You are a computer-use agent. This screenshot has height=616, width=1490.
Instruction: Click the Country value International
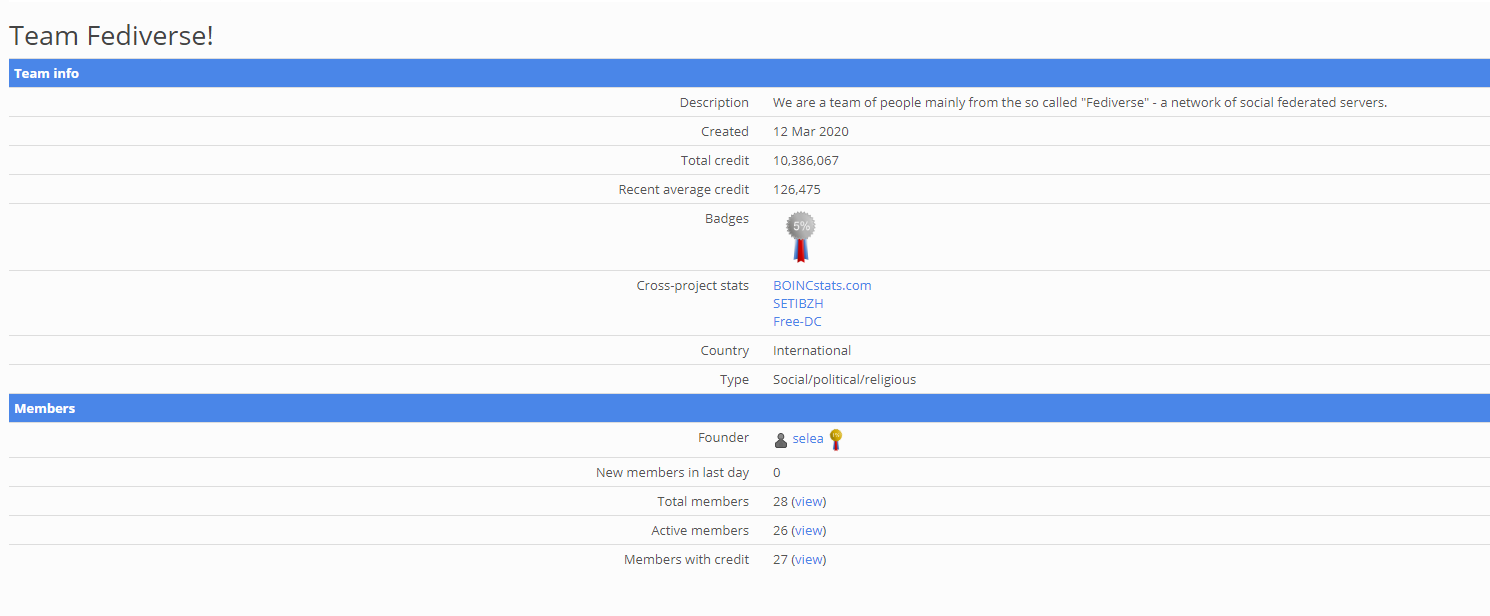coord(812,350)
